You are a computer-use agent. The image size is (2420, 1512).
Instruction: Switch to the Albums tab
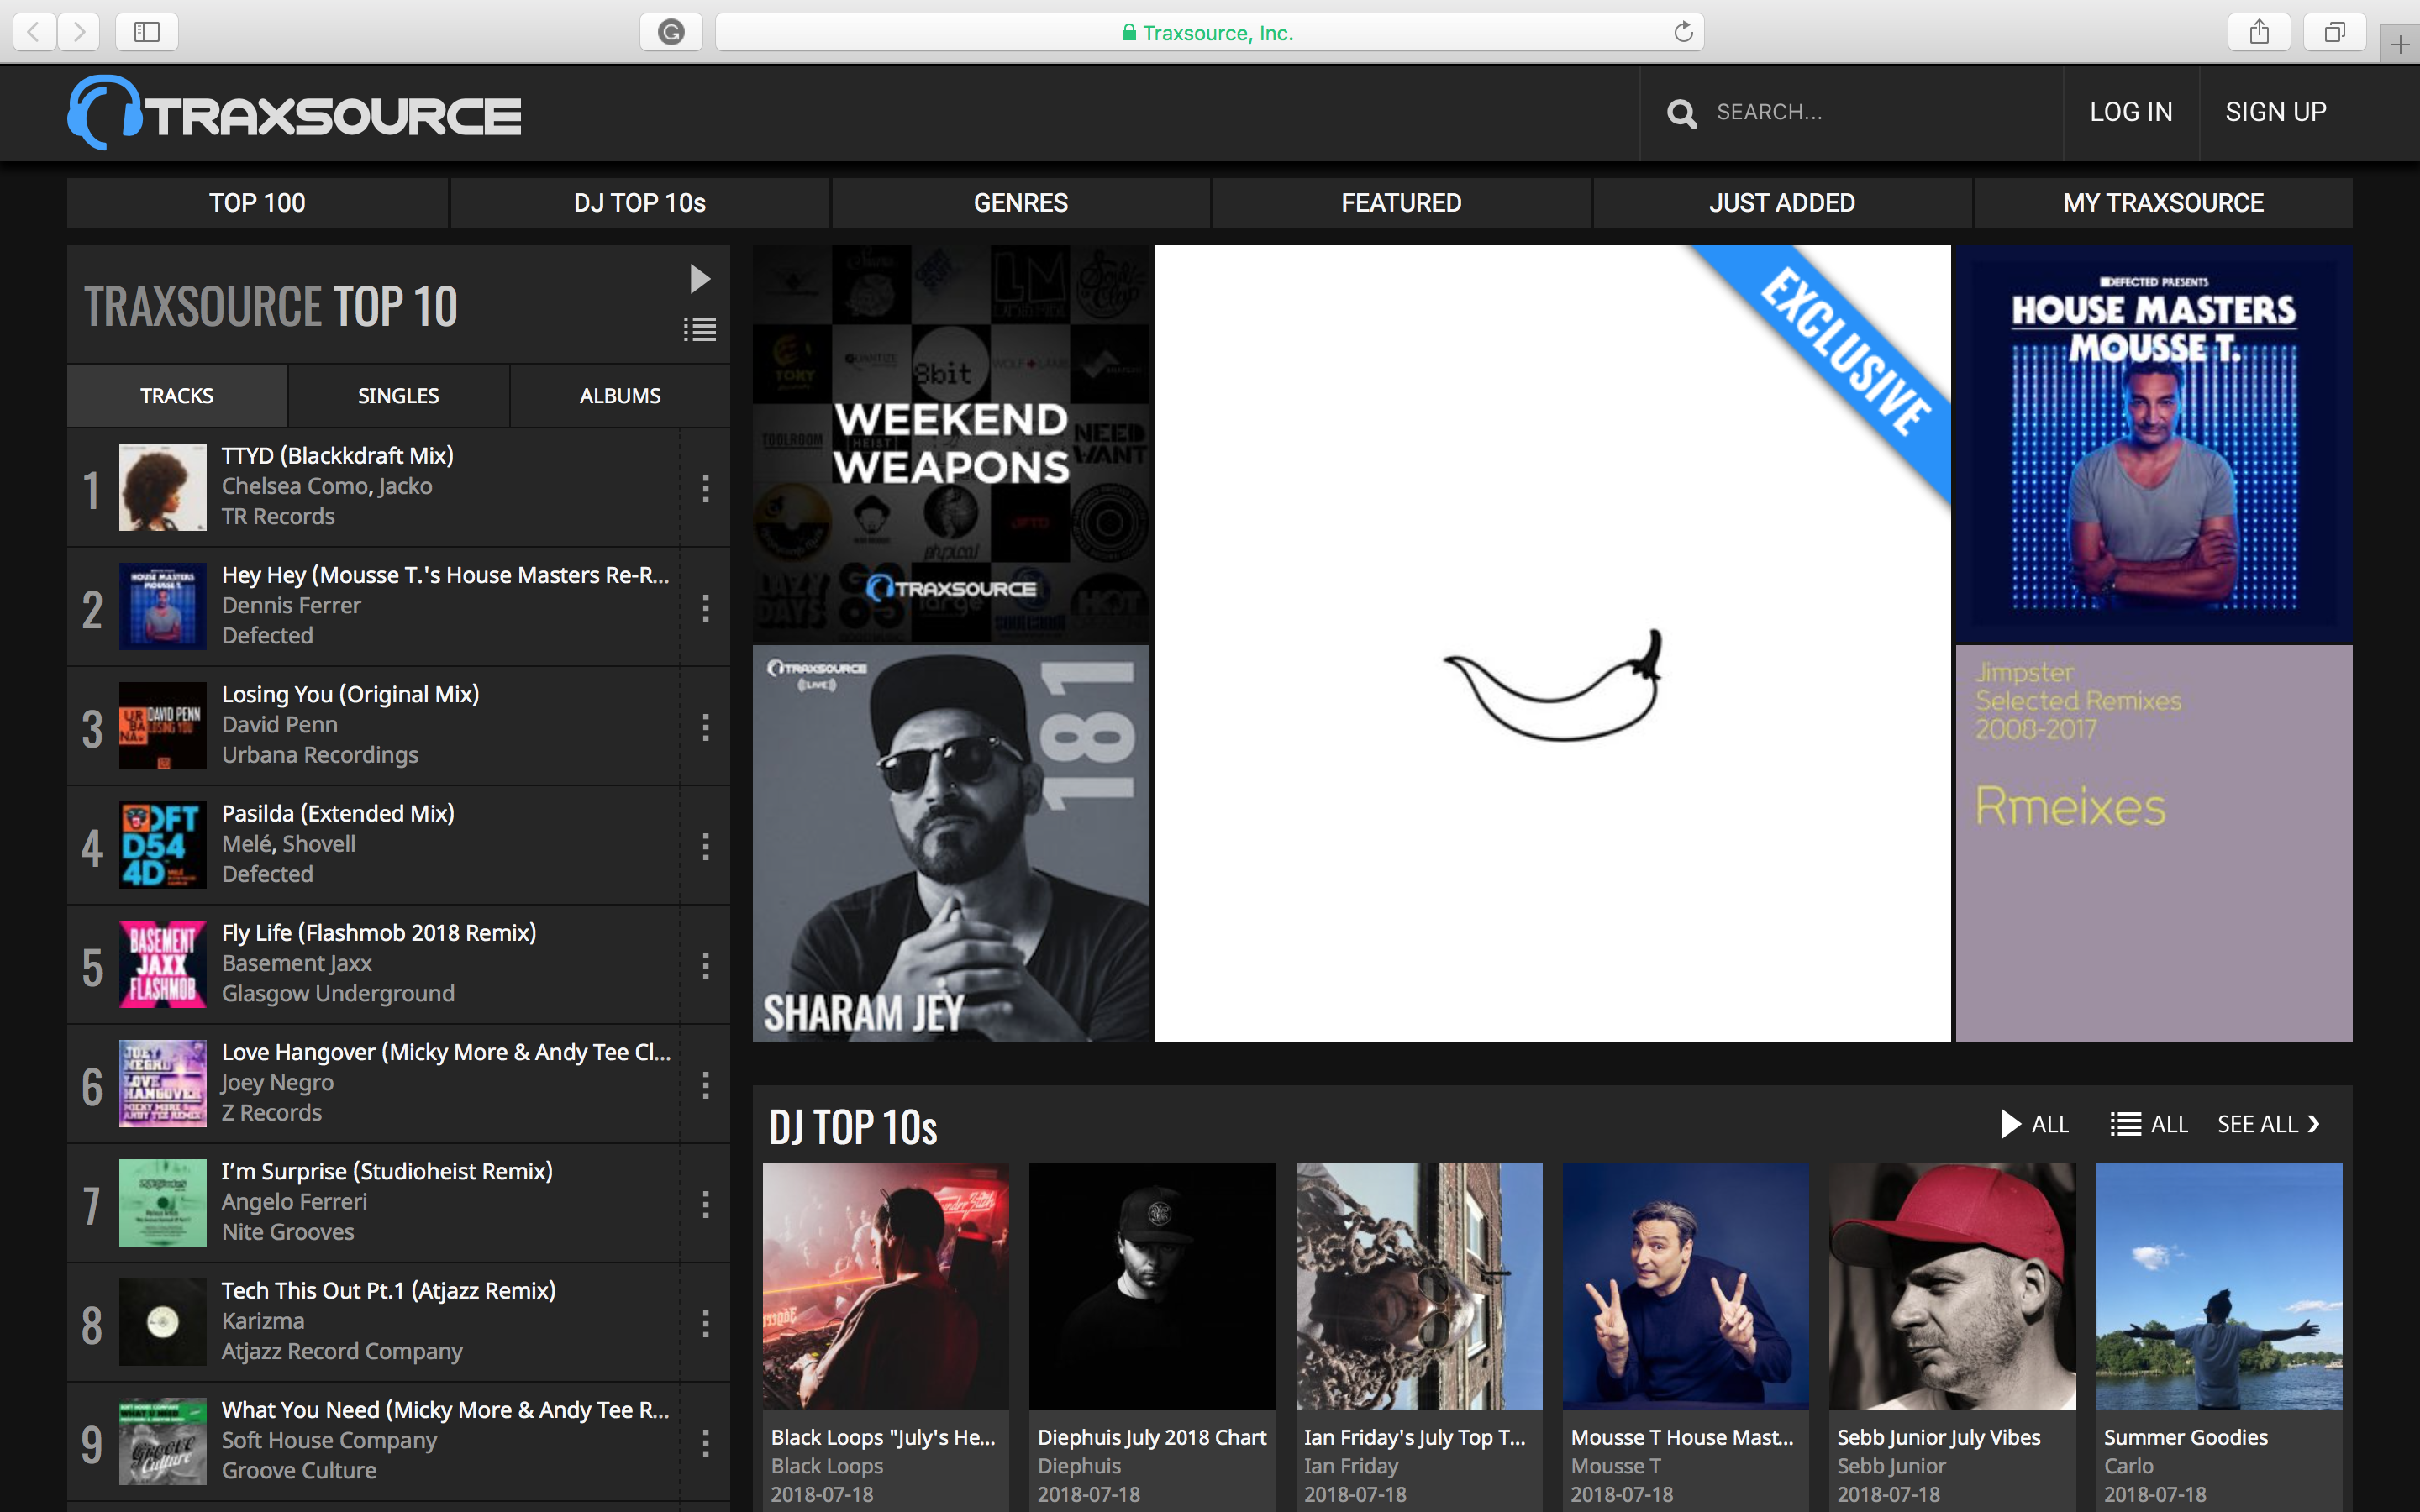pyautogui.click(x=620, y=396)
